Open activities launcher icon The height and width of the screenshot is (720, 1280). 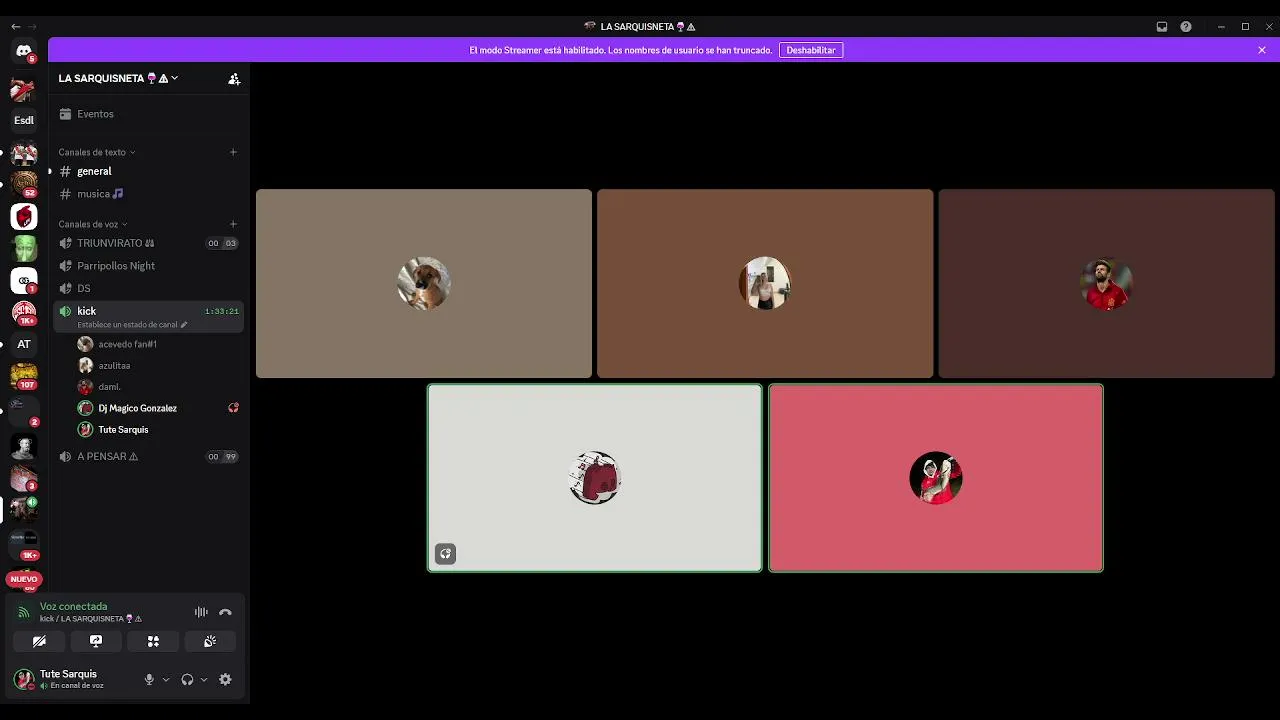[x=153, y=641]
